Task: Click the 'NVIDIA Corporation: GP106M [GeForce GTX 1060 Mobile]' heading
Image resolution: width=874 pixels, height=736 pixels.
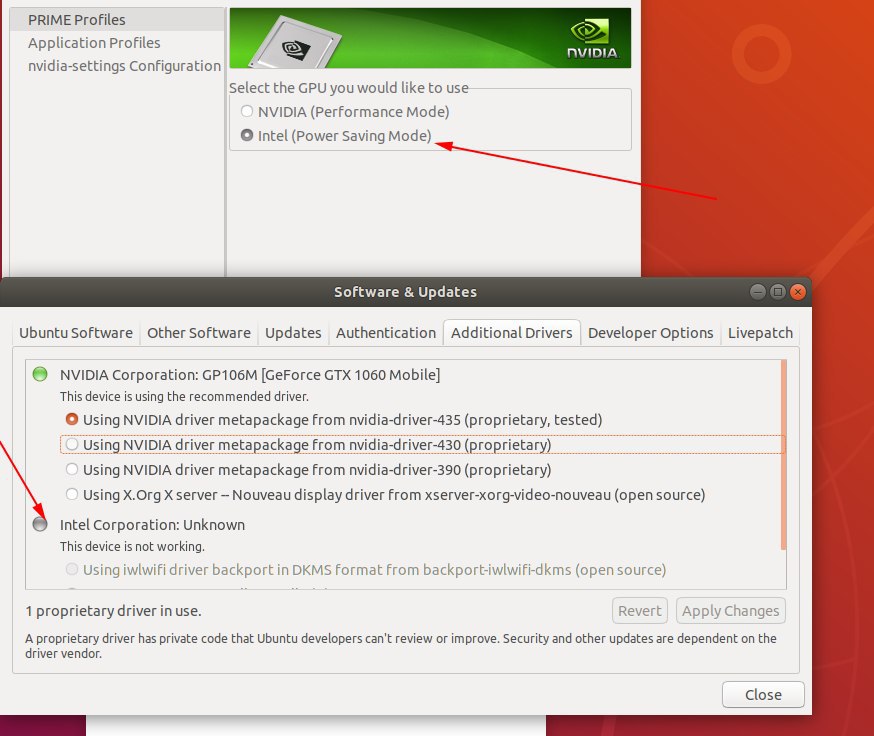Action: pos(250,375)
